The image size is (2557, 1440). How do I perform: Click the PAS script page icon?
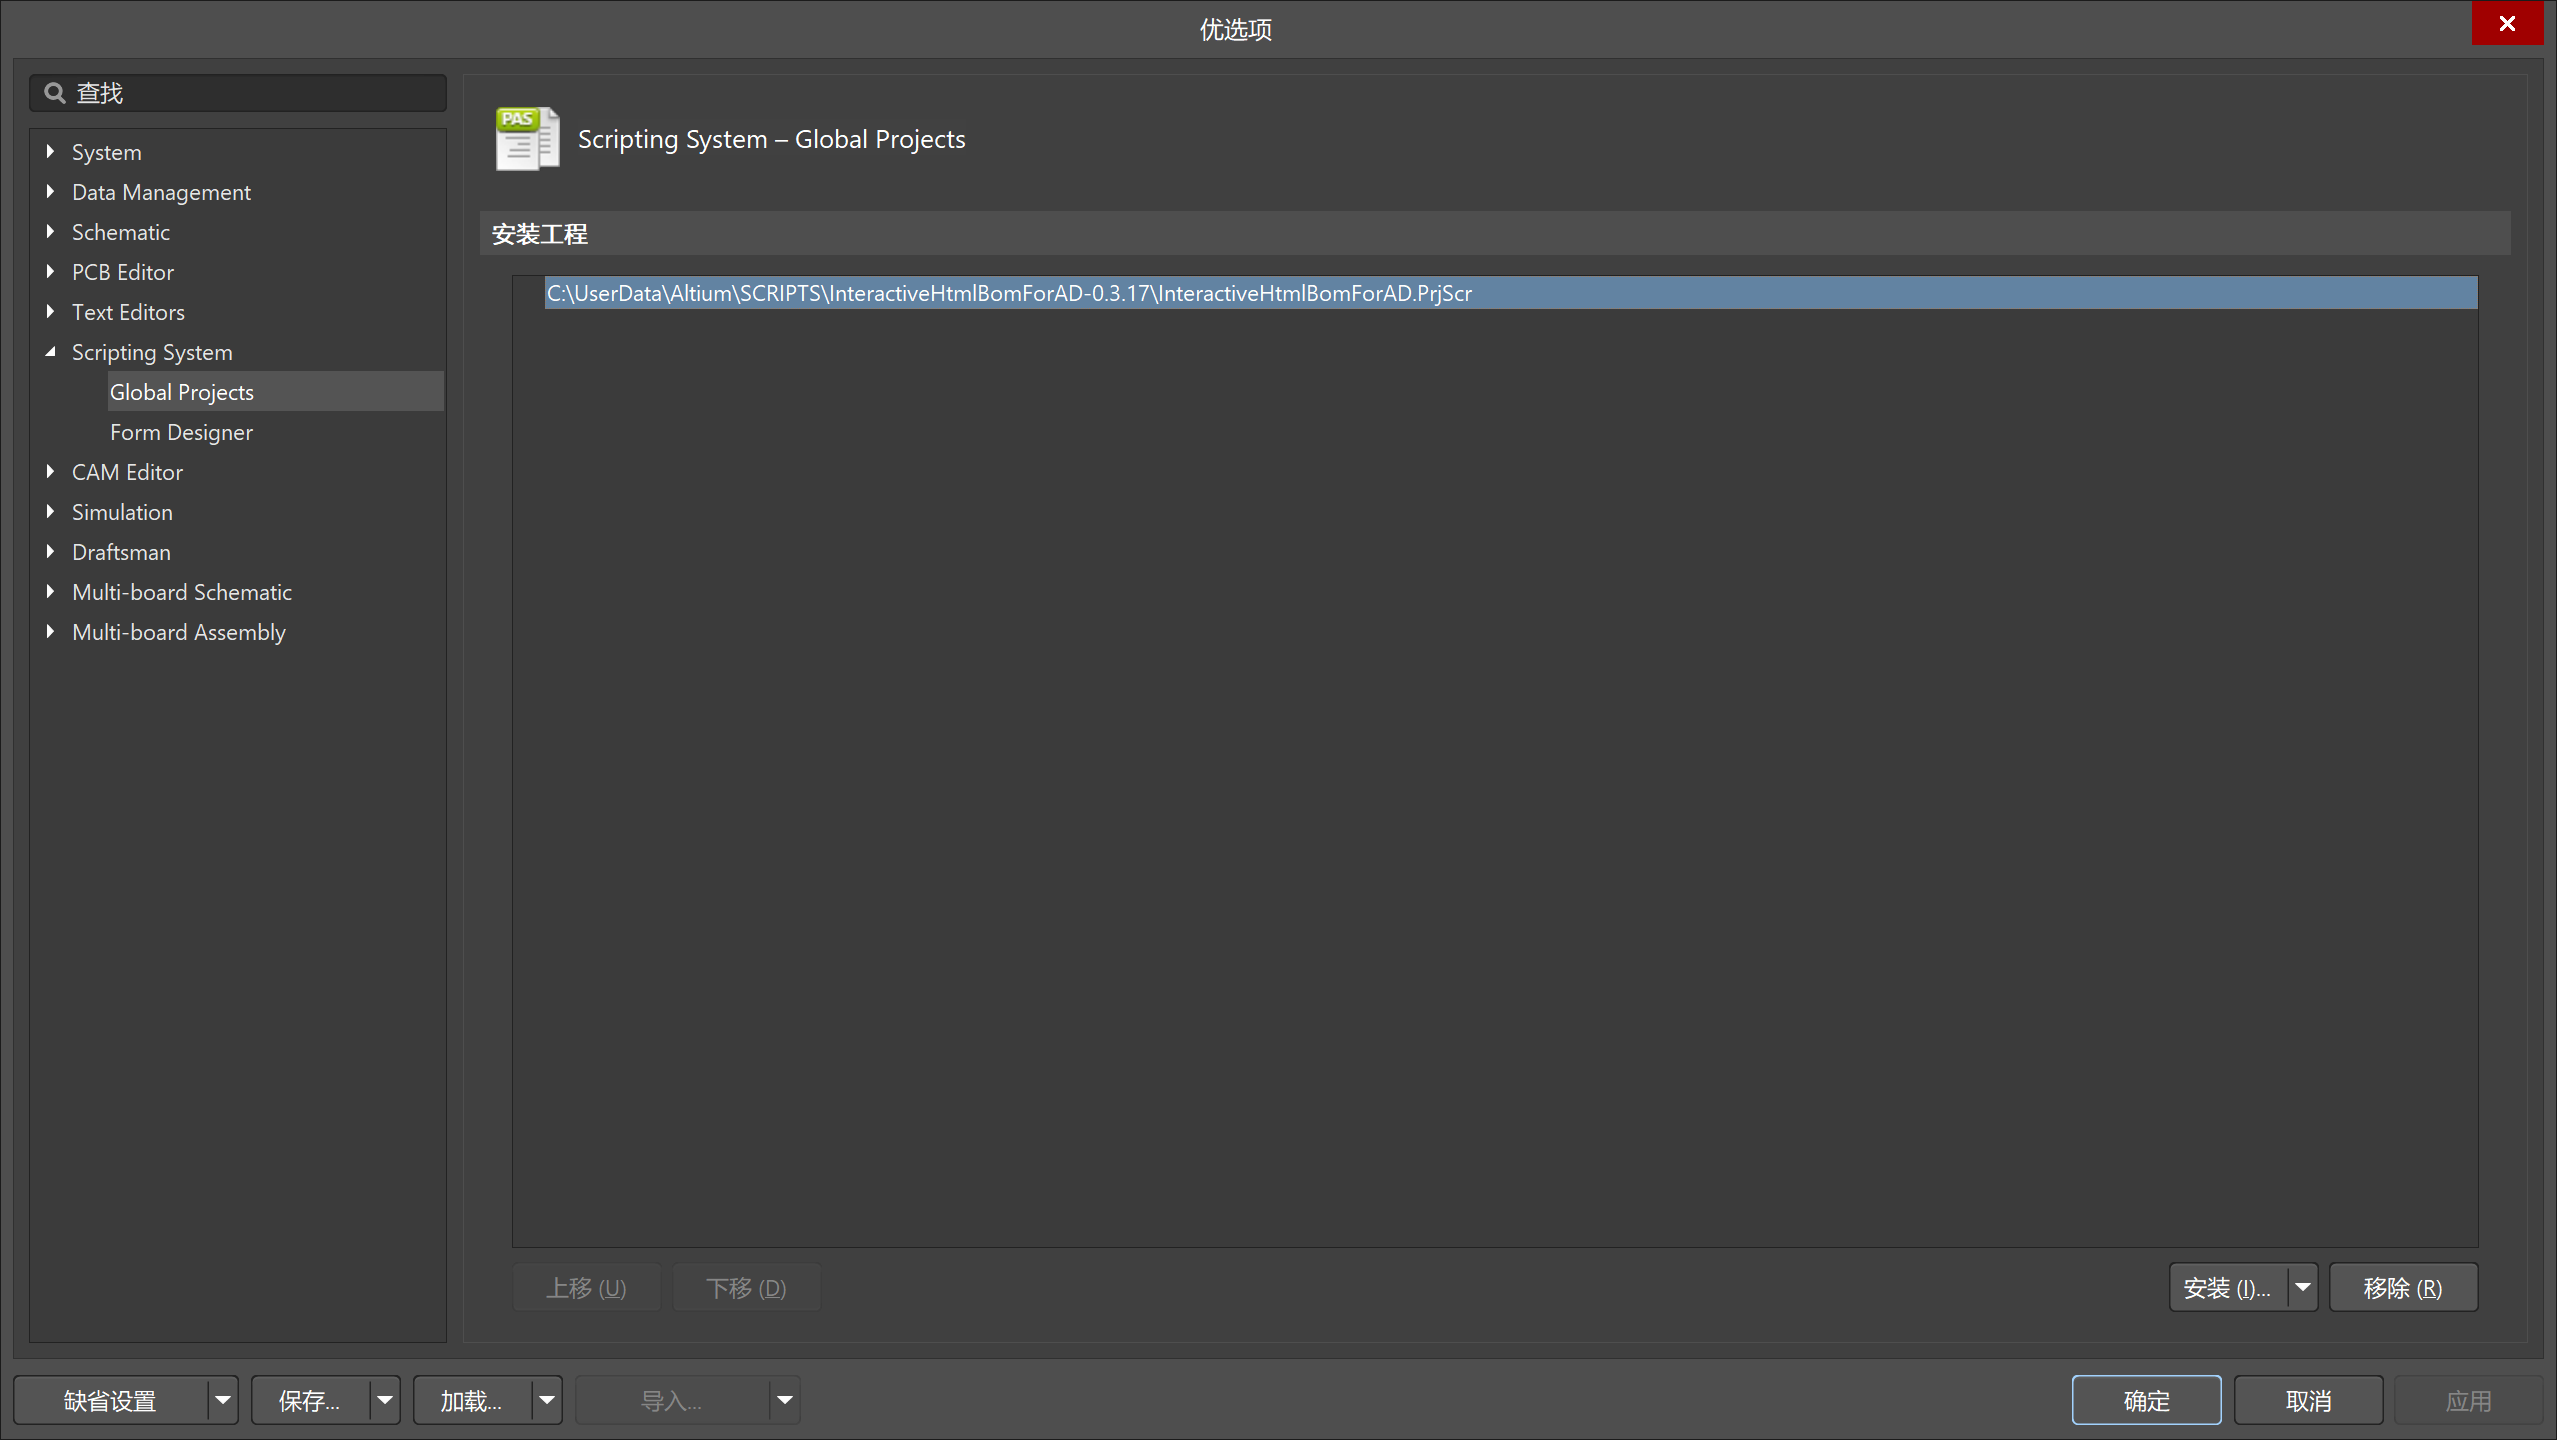coord(527,139)
